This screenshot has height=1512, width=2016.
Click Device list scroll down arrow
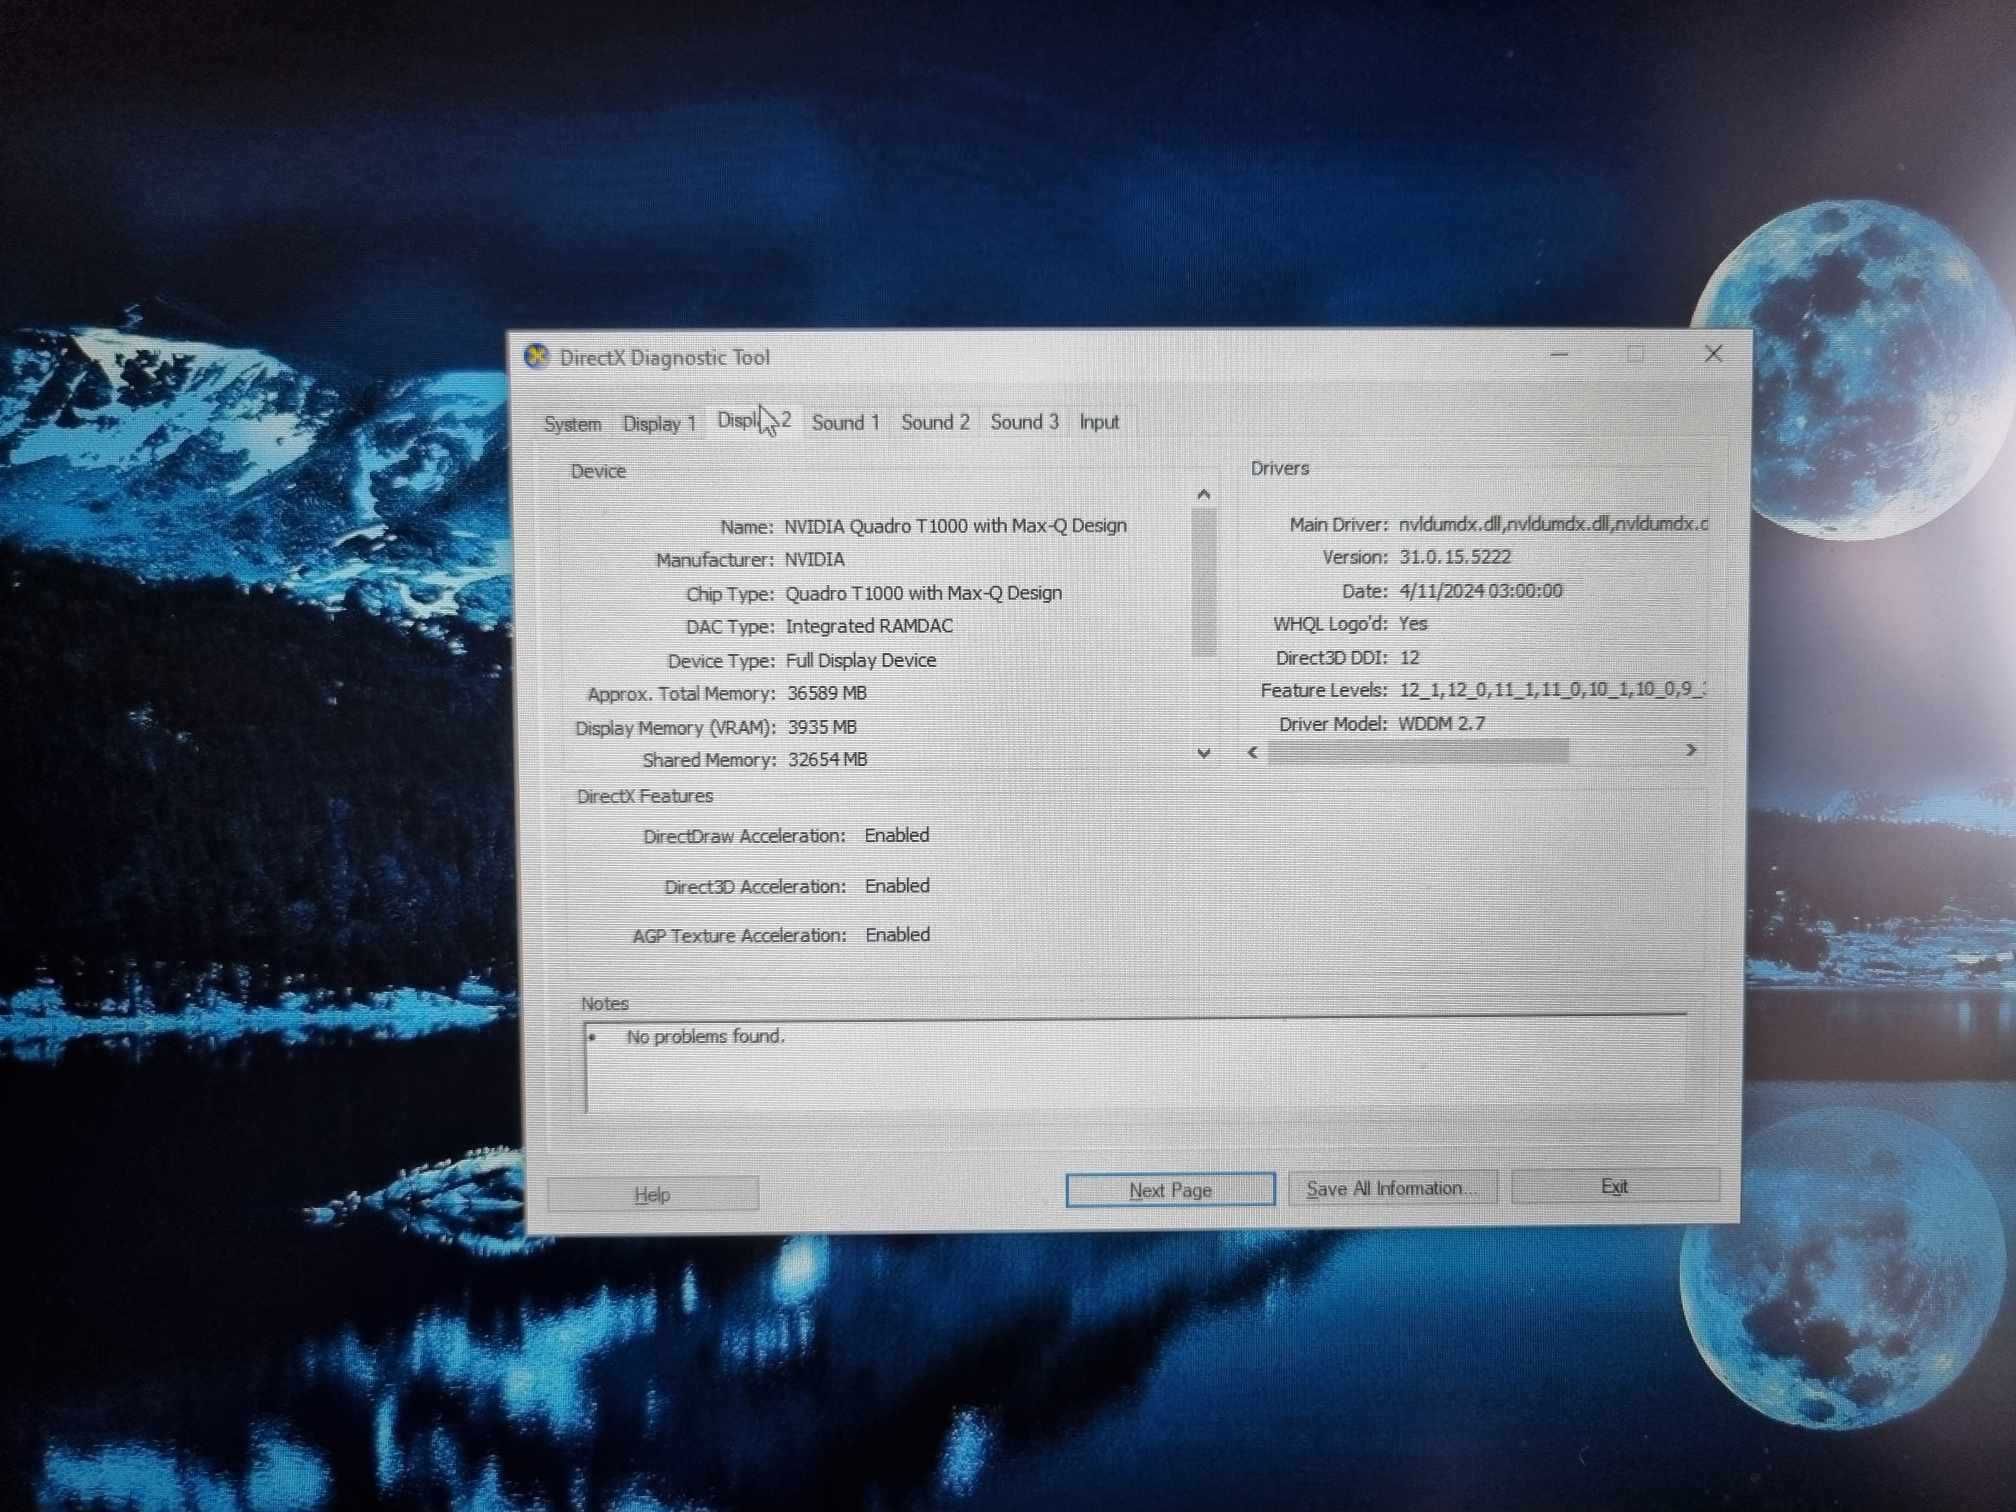point(1204,753)
